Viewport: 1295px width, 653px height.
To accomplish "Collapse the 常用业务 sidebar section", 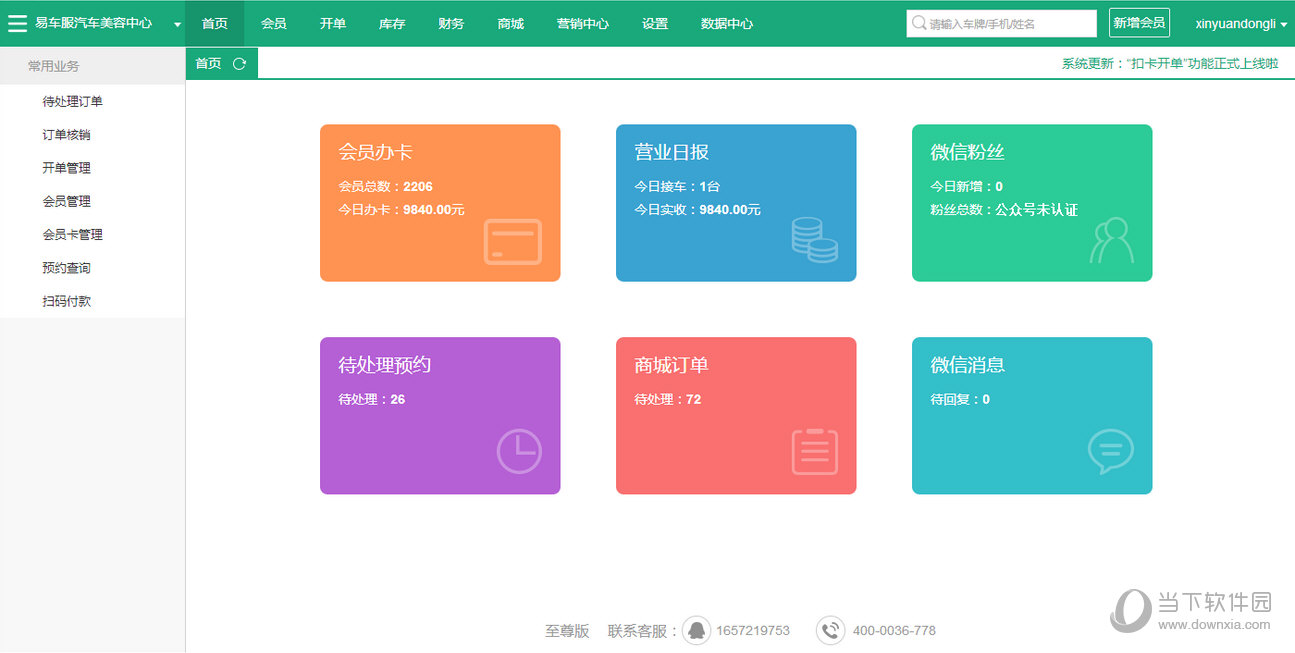I will 54,66.
